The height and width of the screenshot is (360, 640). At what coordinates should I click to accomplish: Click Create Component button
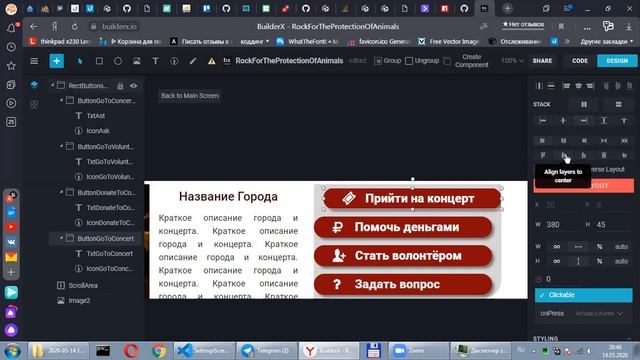pos(466,61)
